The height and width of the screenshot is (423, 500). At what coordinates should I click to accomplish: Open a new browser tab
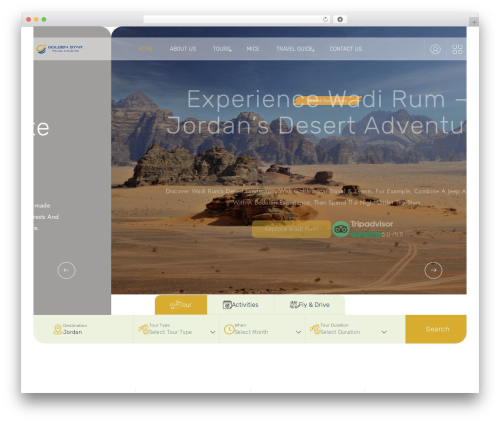[474, 22]
